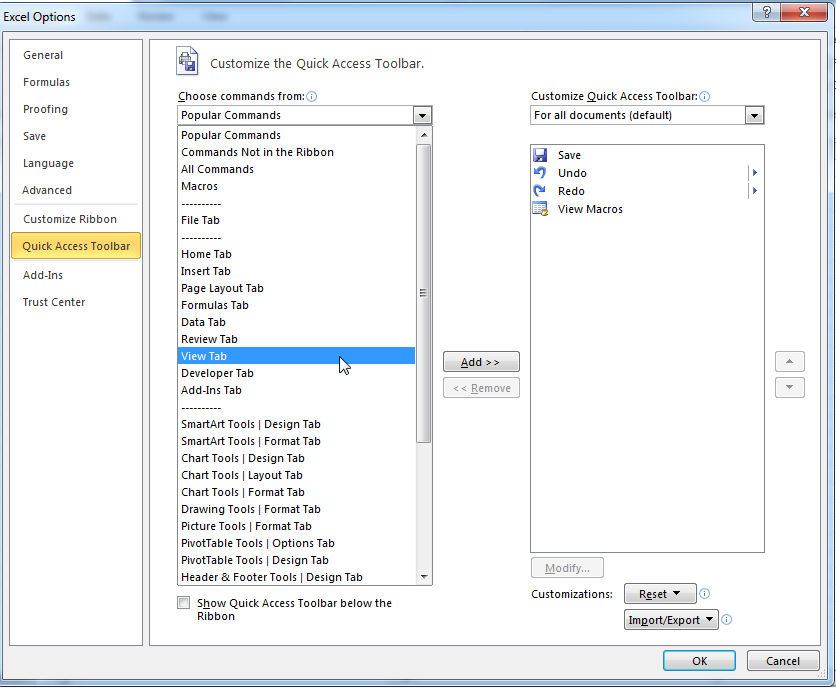
Task: Click the Cancel button
Action: point(783,661)
